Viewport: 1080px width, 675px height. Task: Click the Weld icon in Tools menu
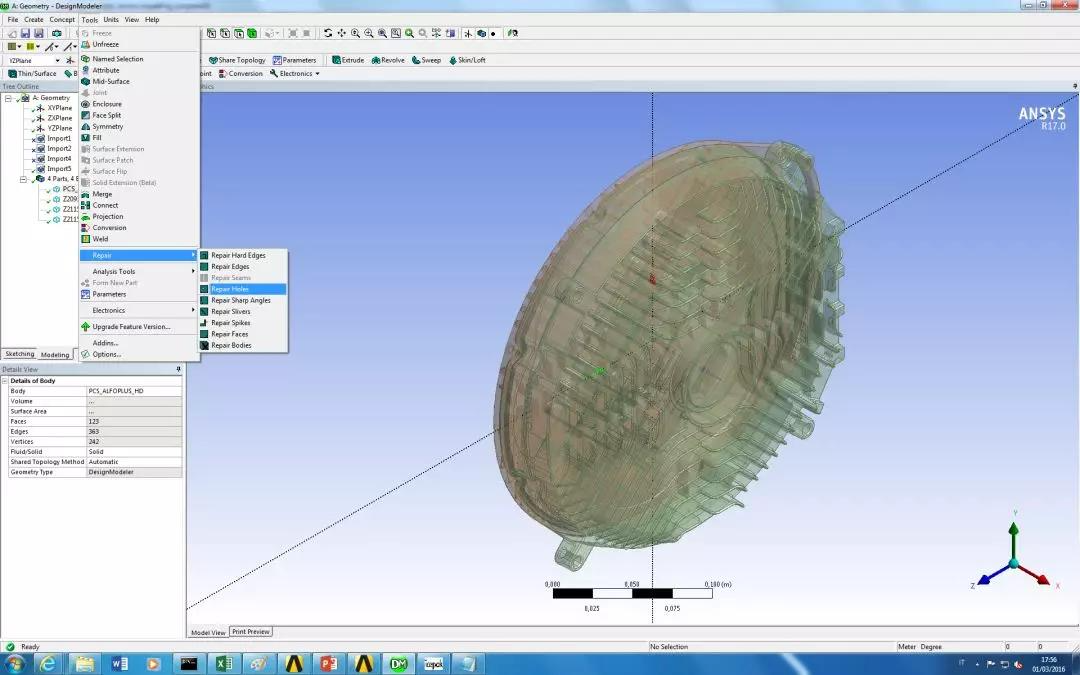point(85,239)
